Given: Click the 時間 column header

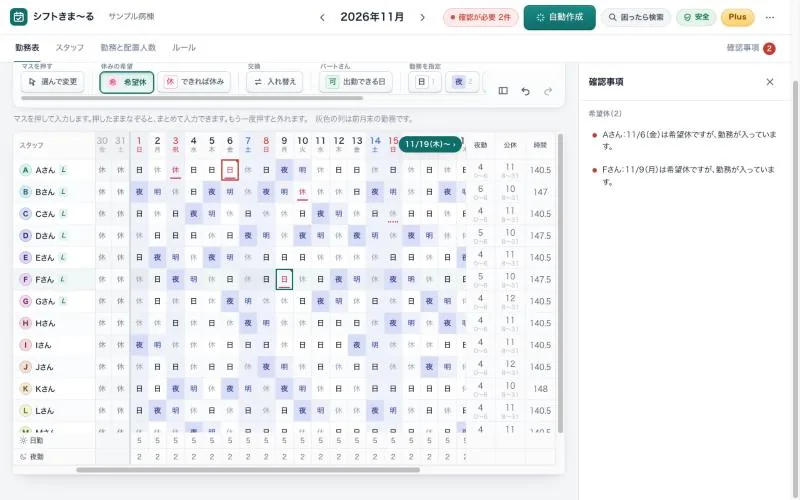Looking at the screenshot, I should 540,145.
